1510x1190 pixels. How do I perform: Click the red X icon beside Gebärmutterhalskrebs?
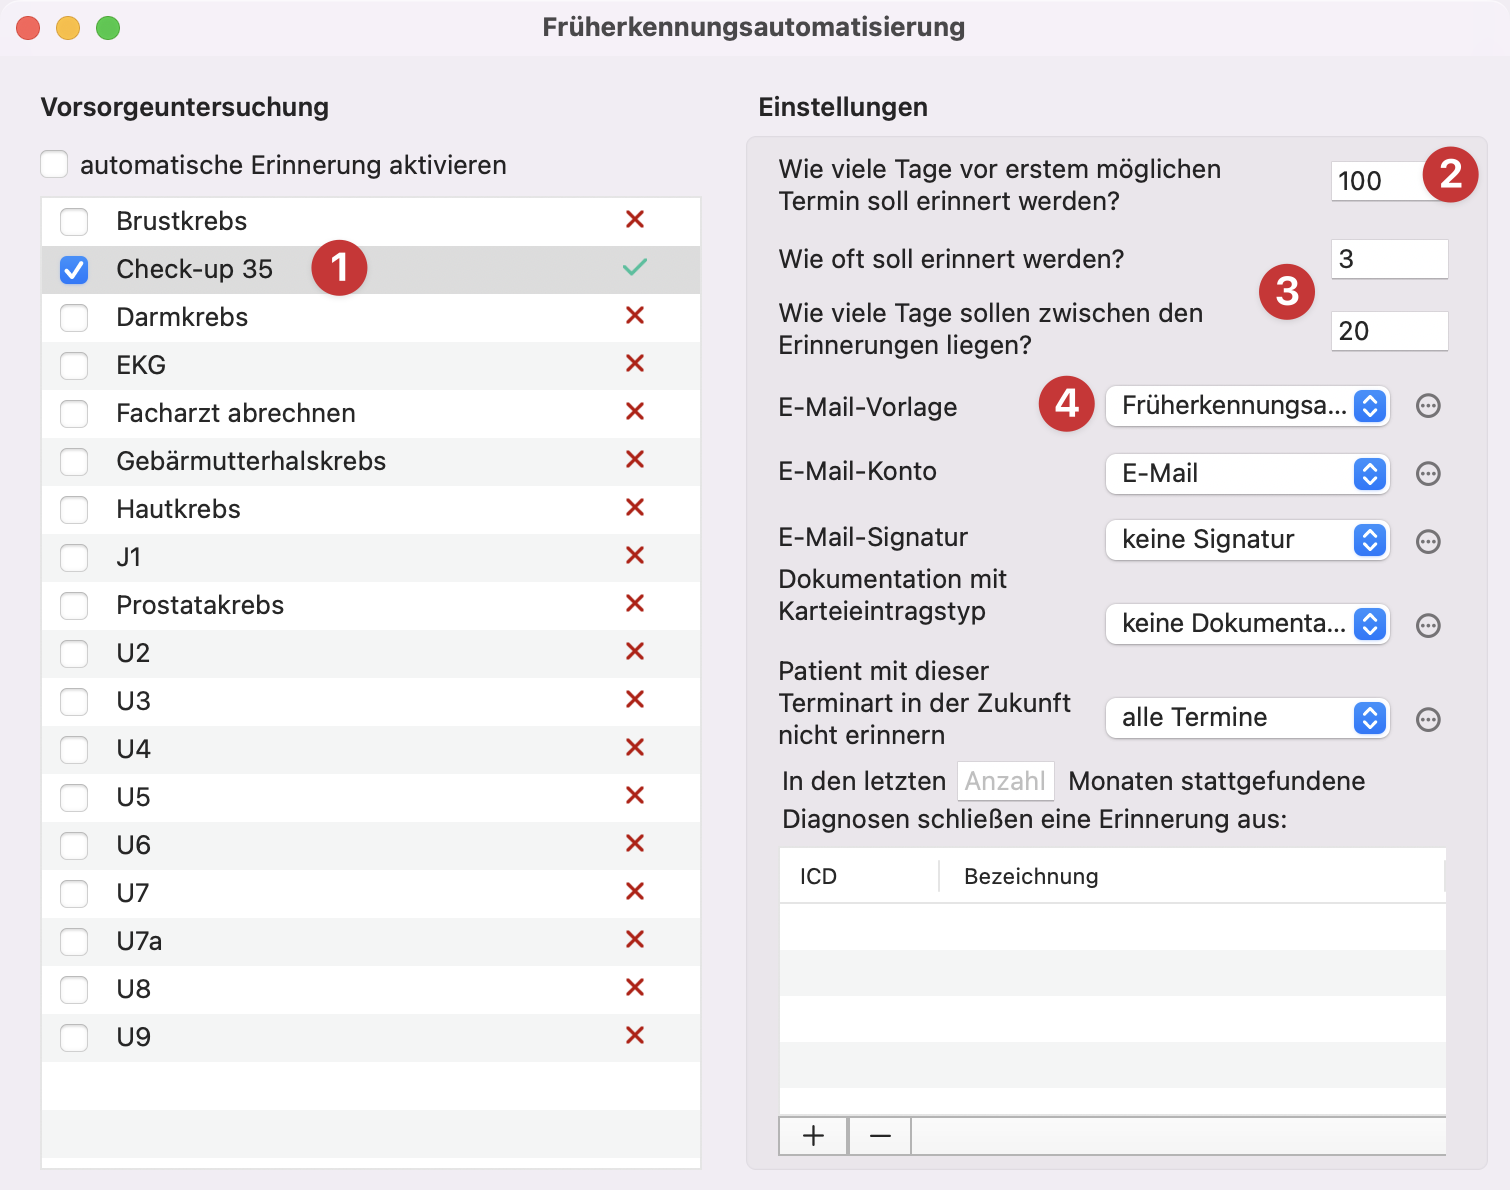coord(634,459)
